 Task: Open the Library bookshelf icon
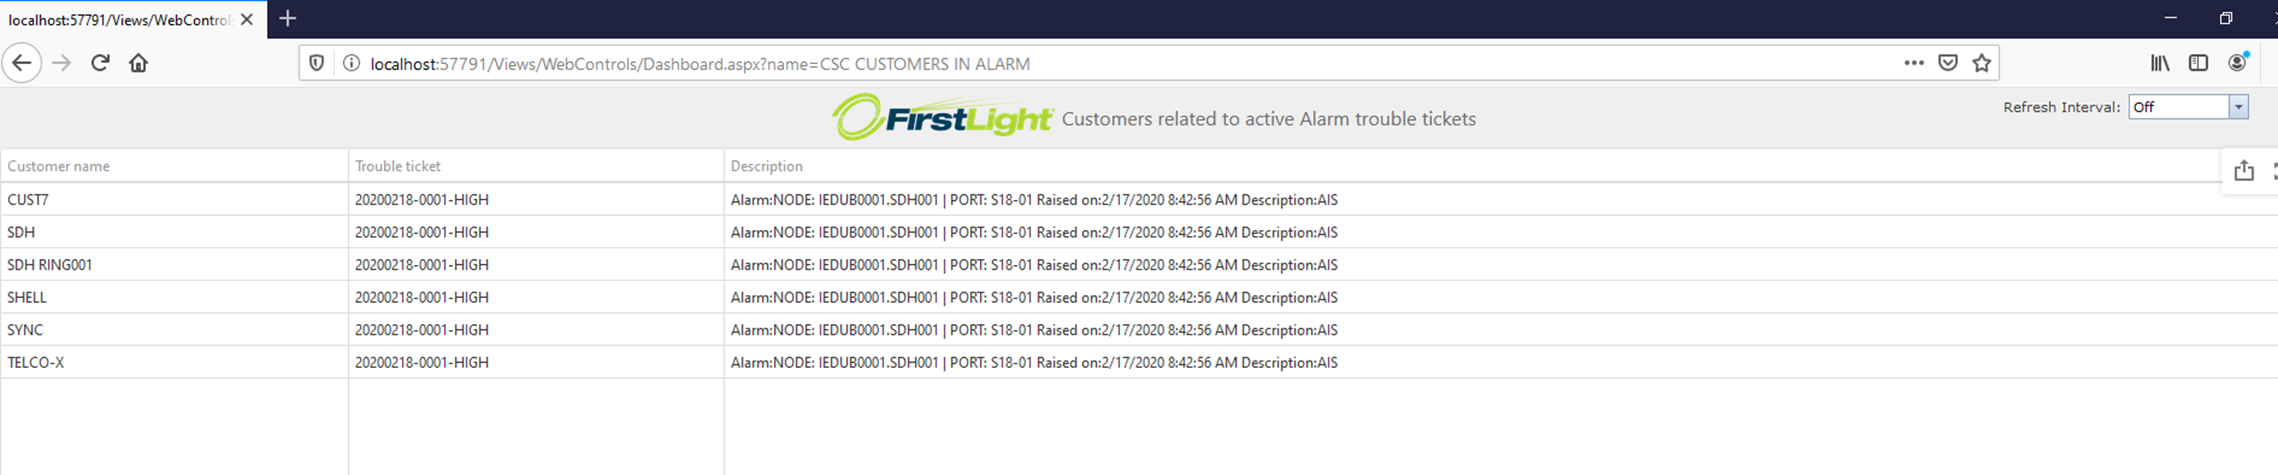coord(2160,63)
